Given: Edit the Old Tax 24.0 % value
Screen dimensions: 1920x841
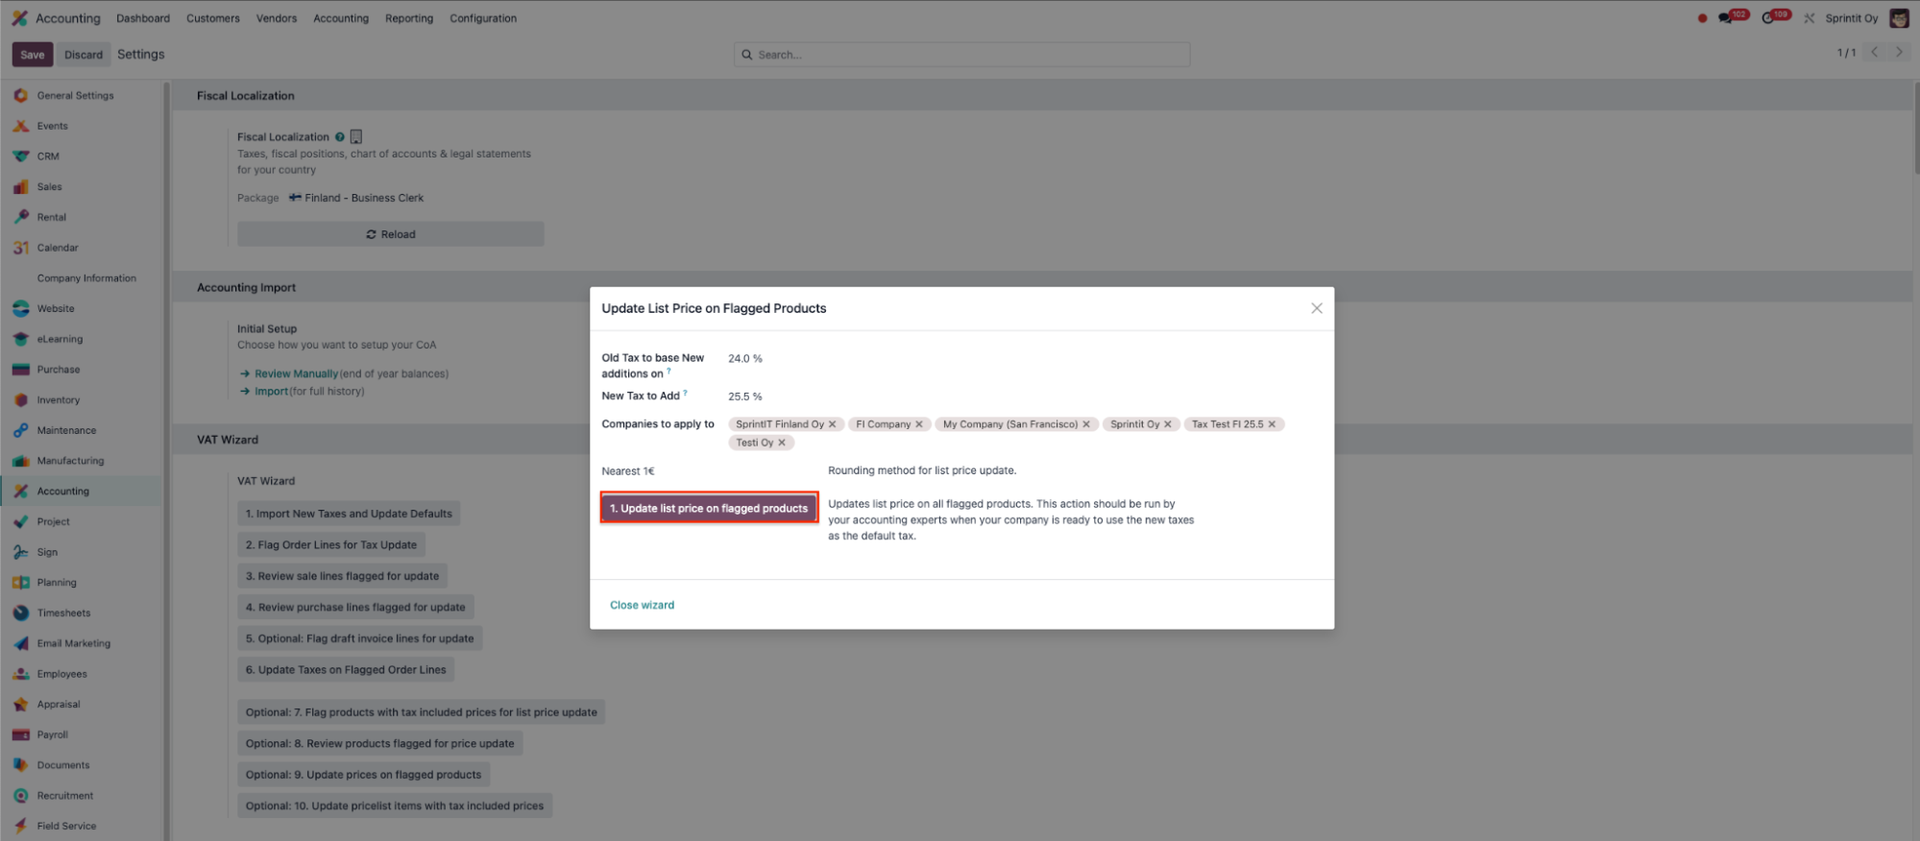Looking at the screenshot, I should [x=745, y=358].
